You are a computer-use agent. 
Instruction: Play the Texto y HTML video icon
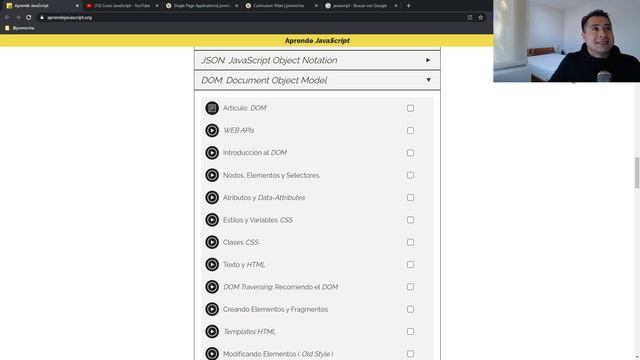(212, 264)
